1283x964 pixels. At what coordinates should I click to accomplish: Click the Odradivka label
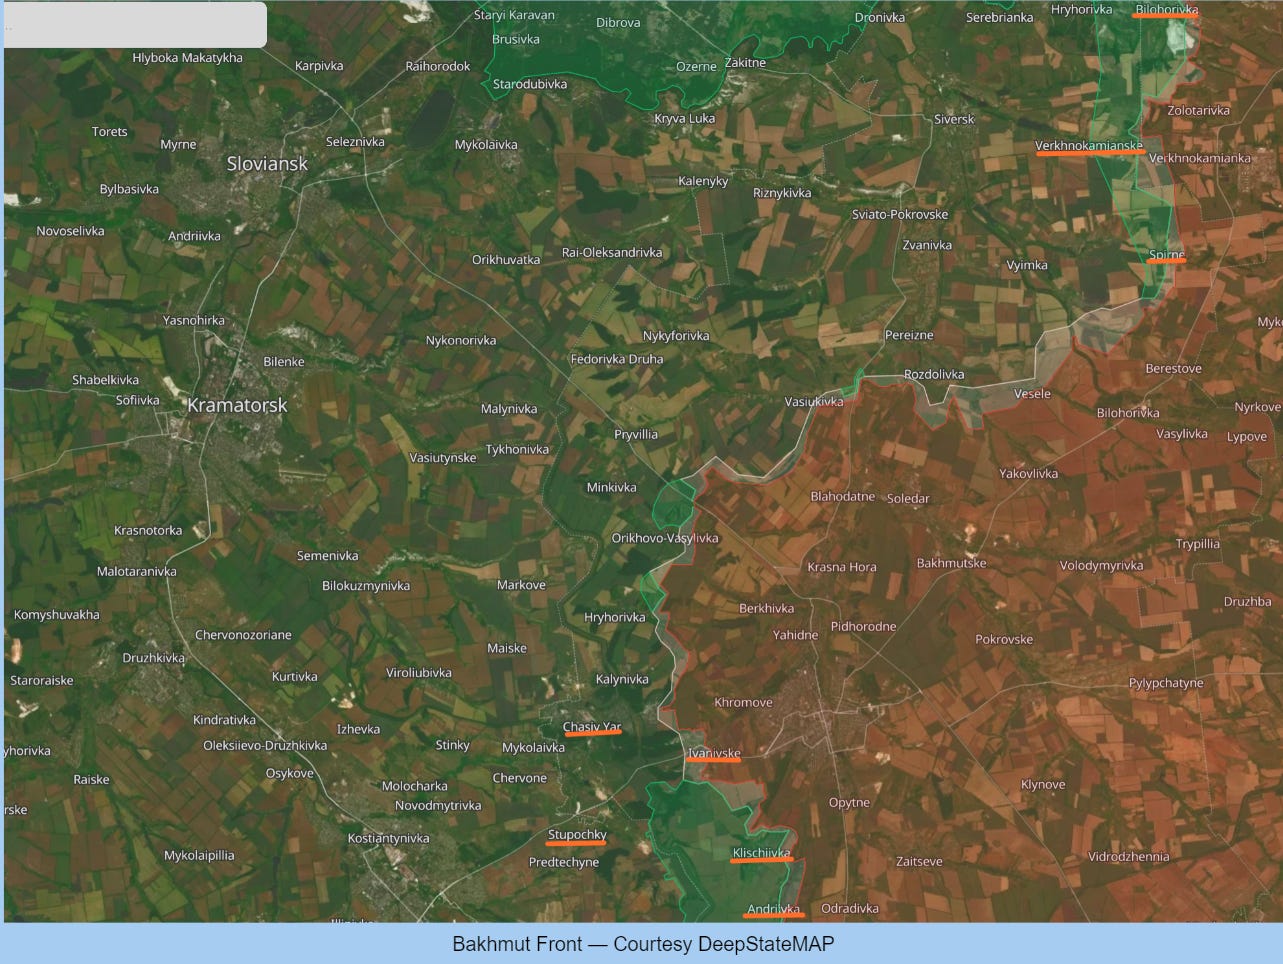pyautogui.click(x=850, y=908)
